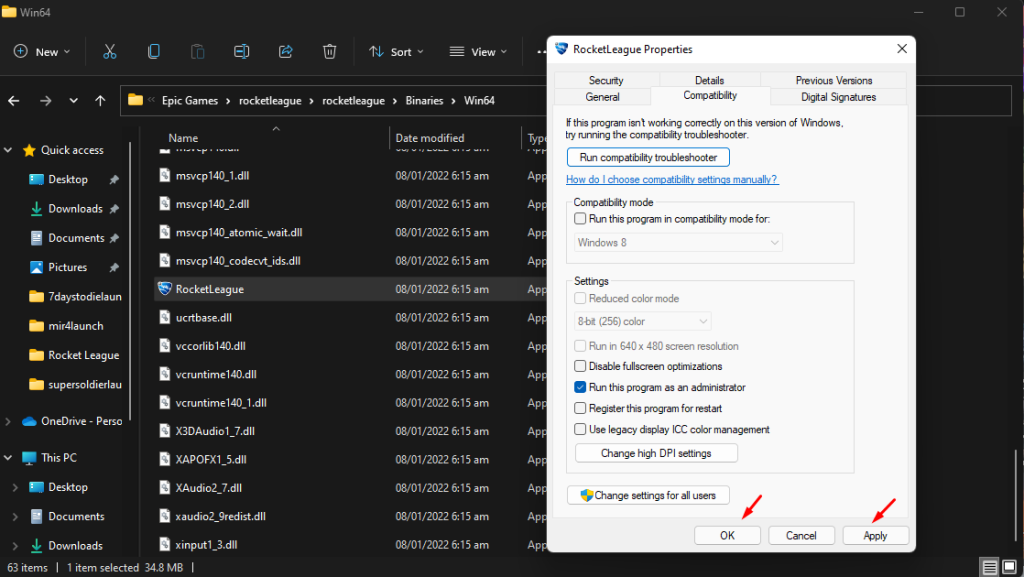The image size is (1024, 577).
Task: Check Register this program for restart
Action: pos(580,409)
